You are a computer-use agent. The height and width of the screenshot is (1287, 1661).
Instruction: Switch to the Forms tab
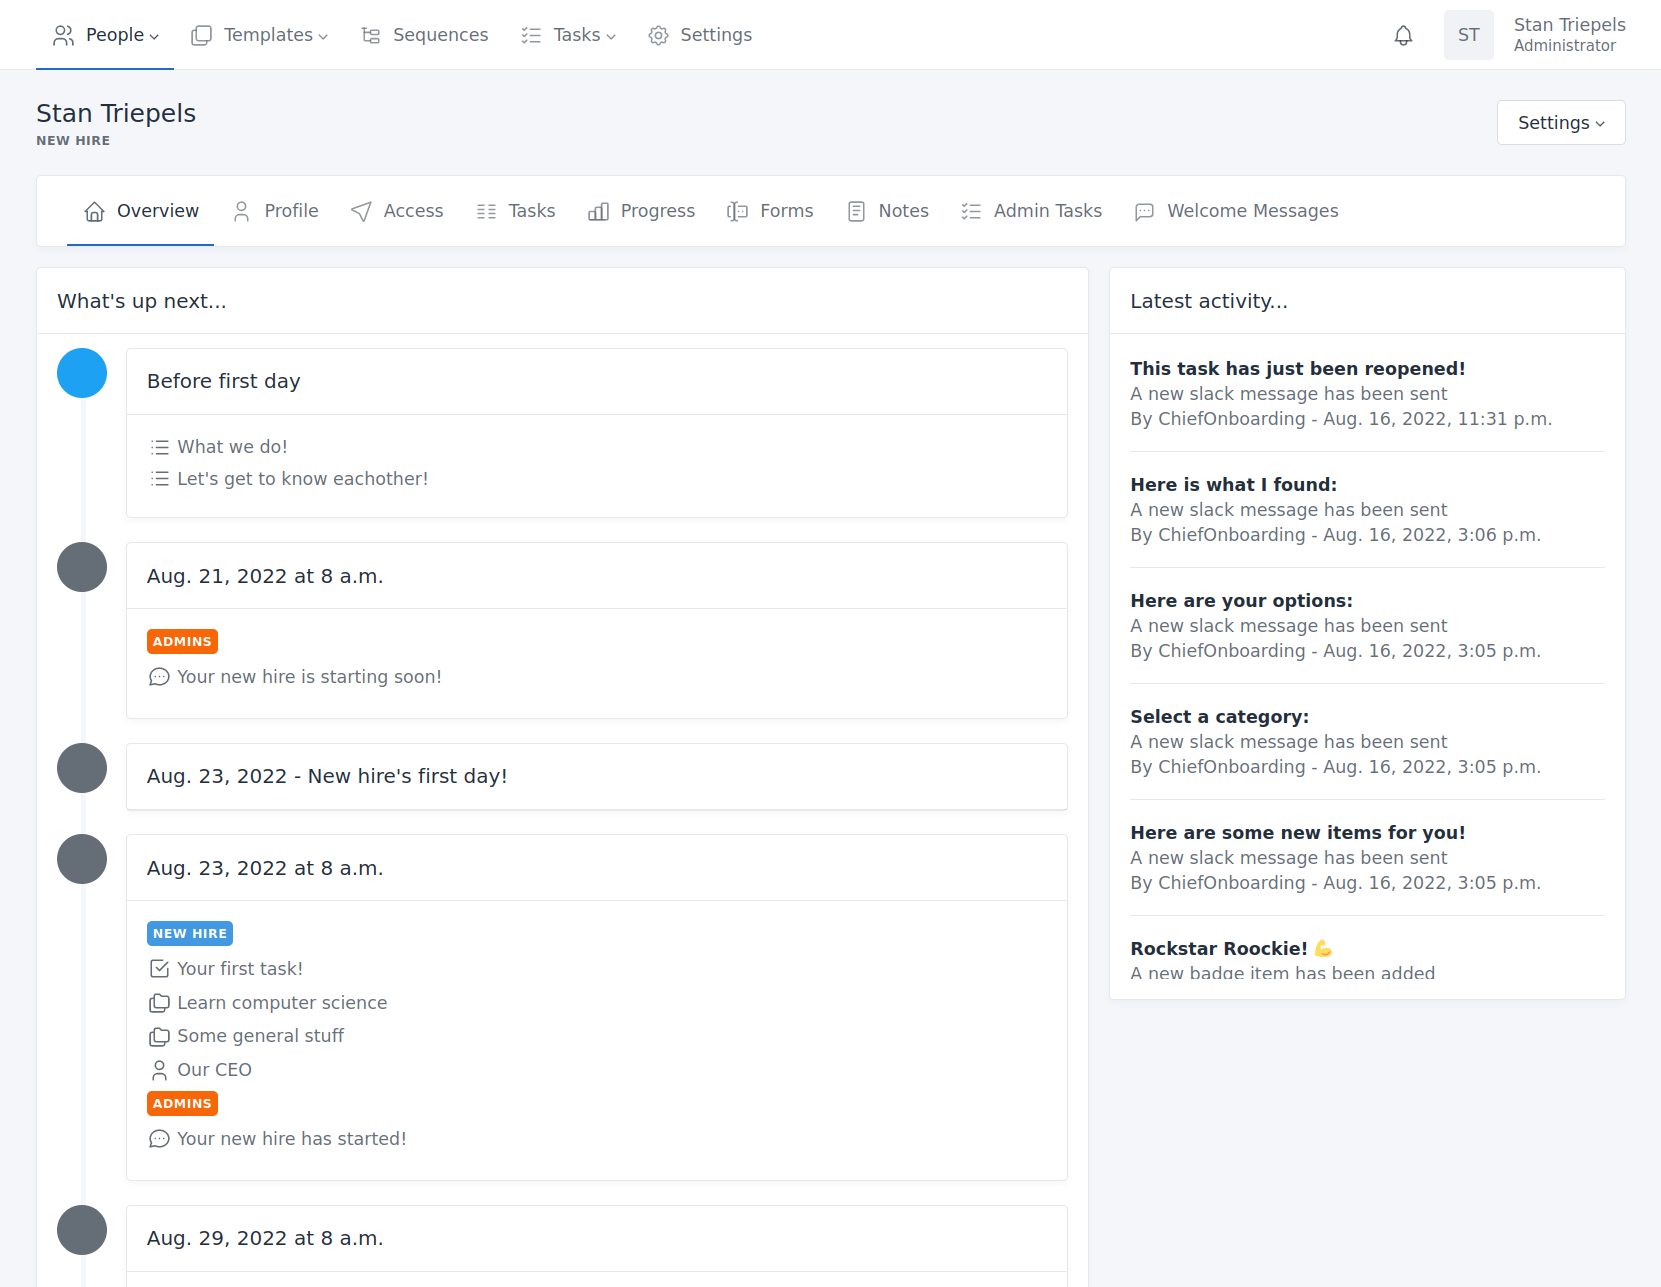(770, 211)
